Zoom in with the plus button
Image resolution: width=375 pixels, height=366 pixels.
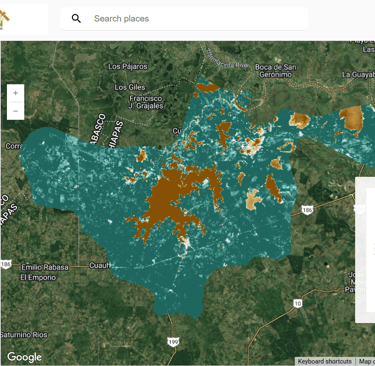pyautogui.click(x=15, y=93)
